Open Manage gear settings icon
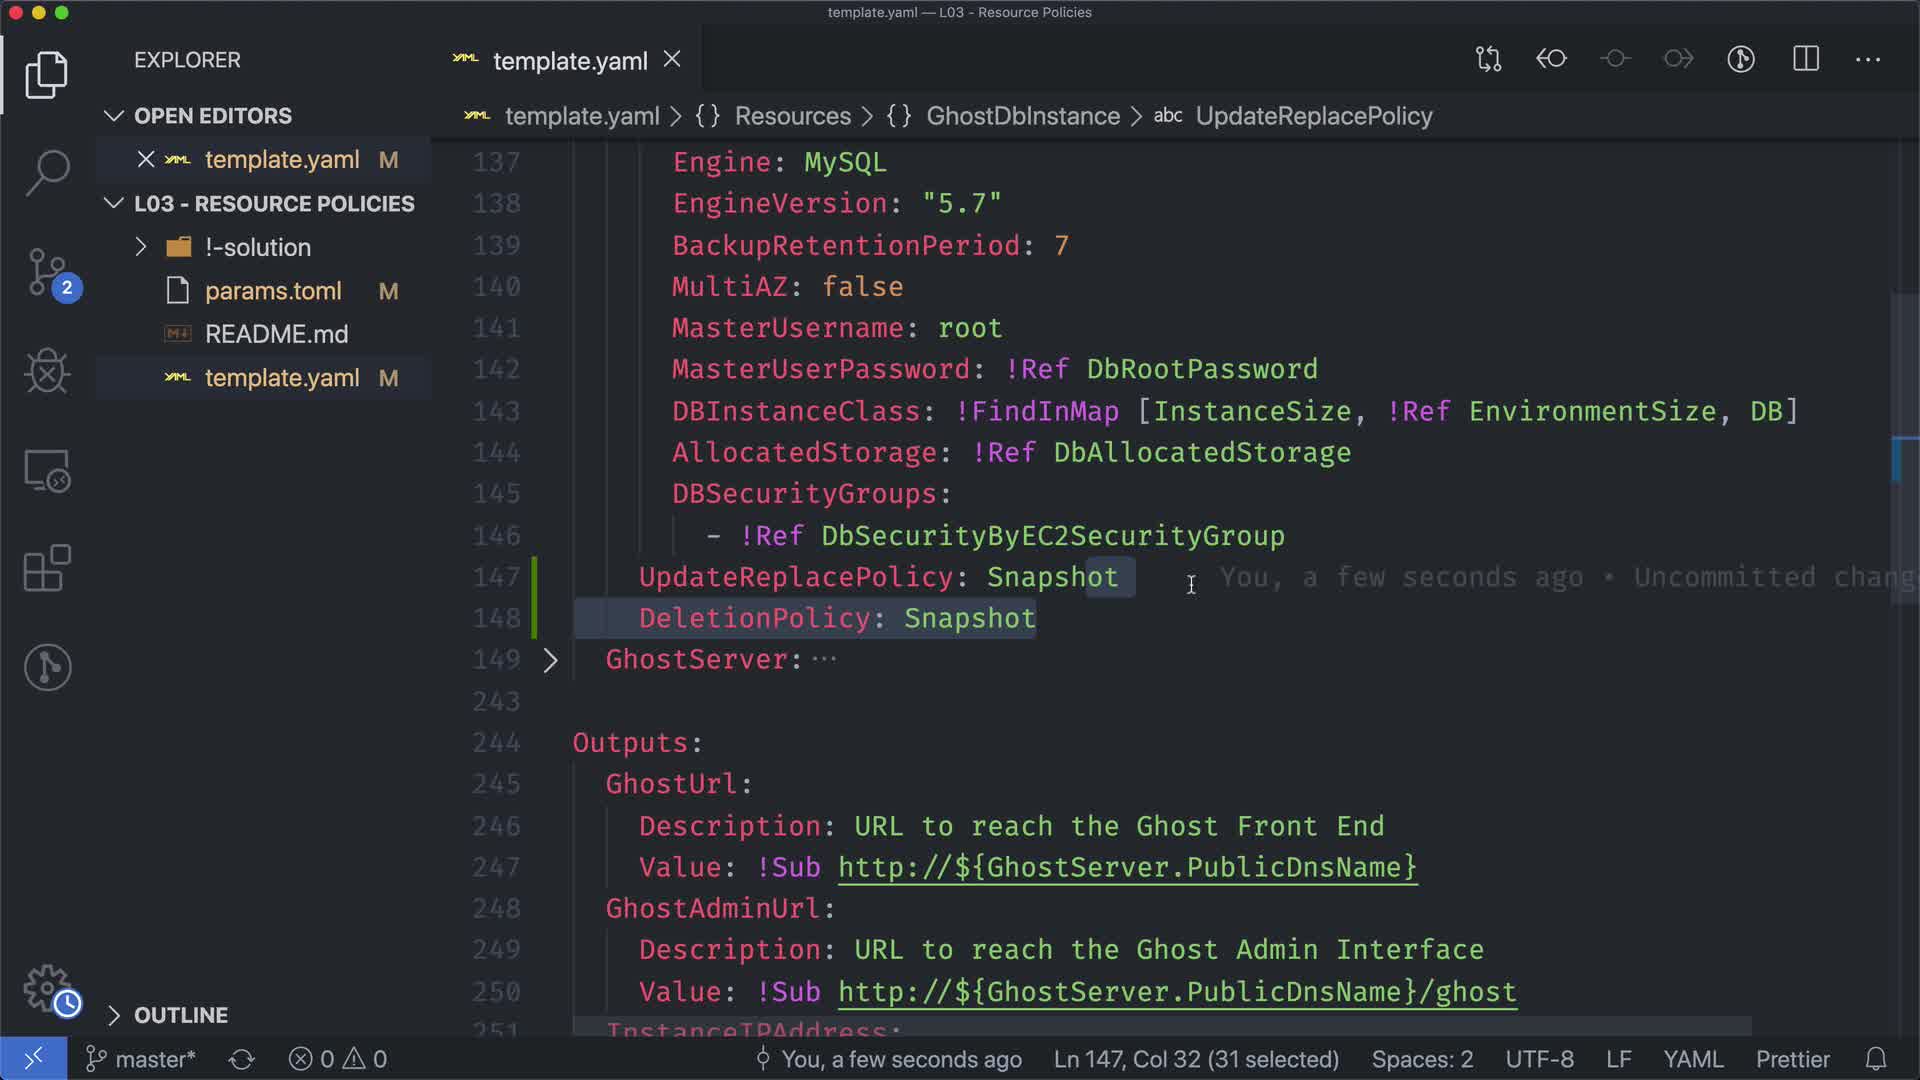 pyautogui.click(x=47, y=989)
